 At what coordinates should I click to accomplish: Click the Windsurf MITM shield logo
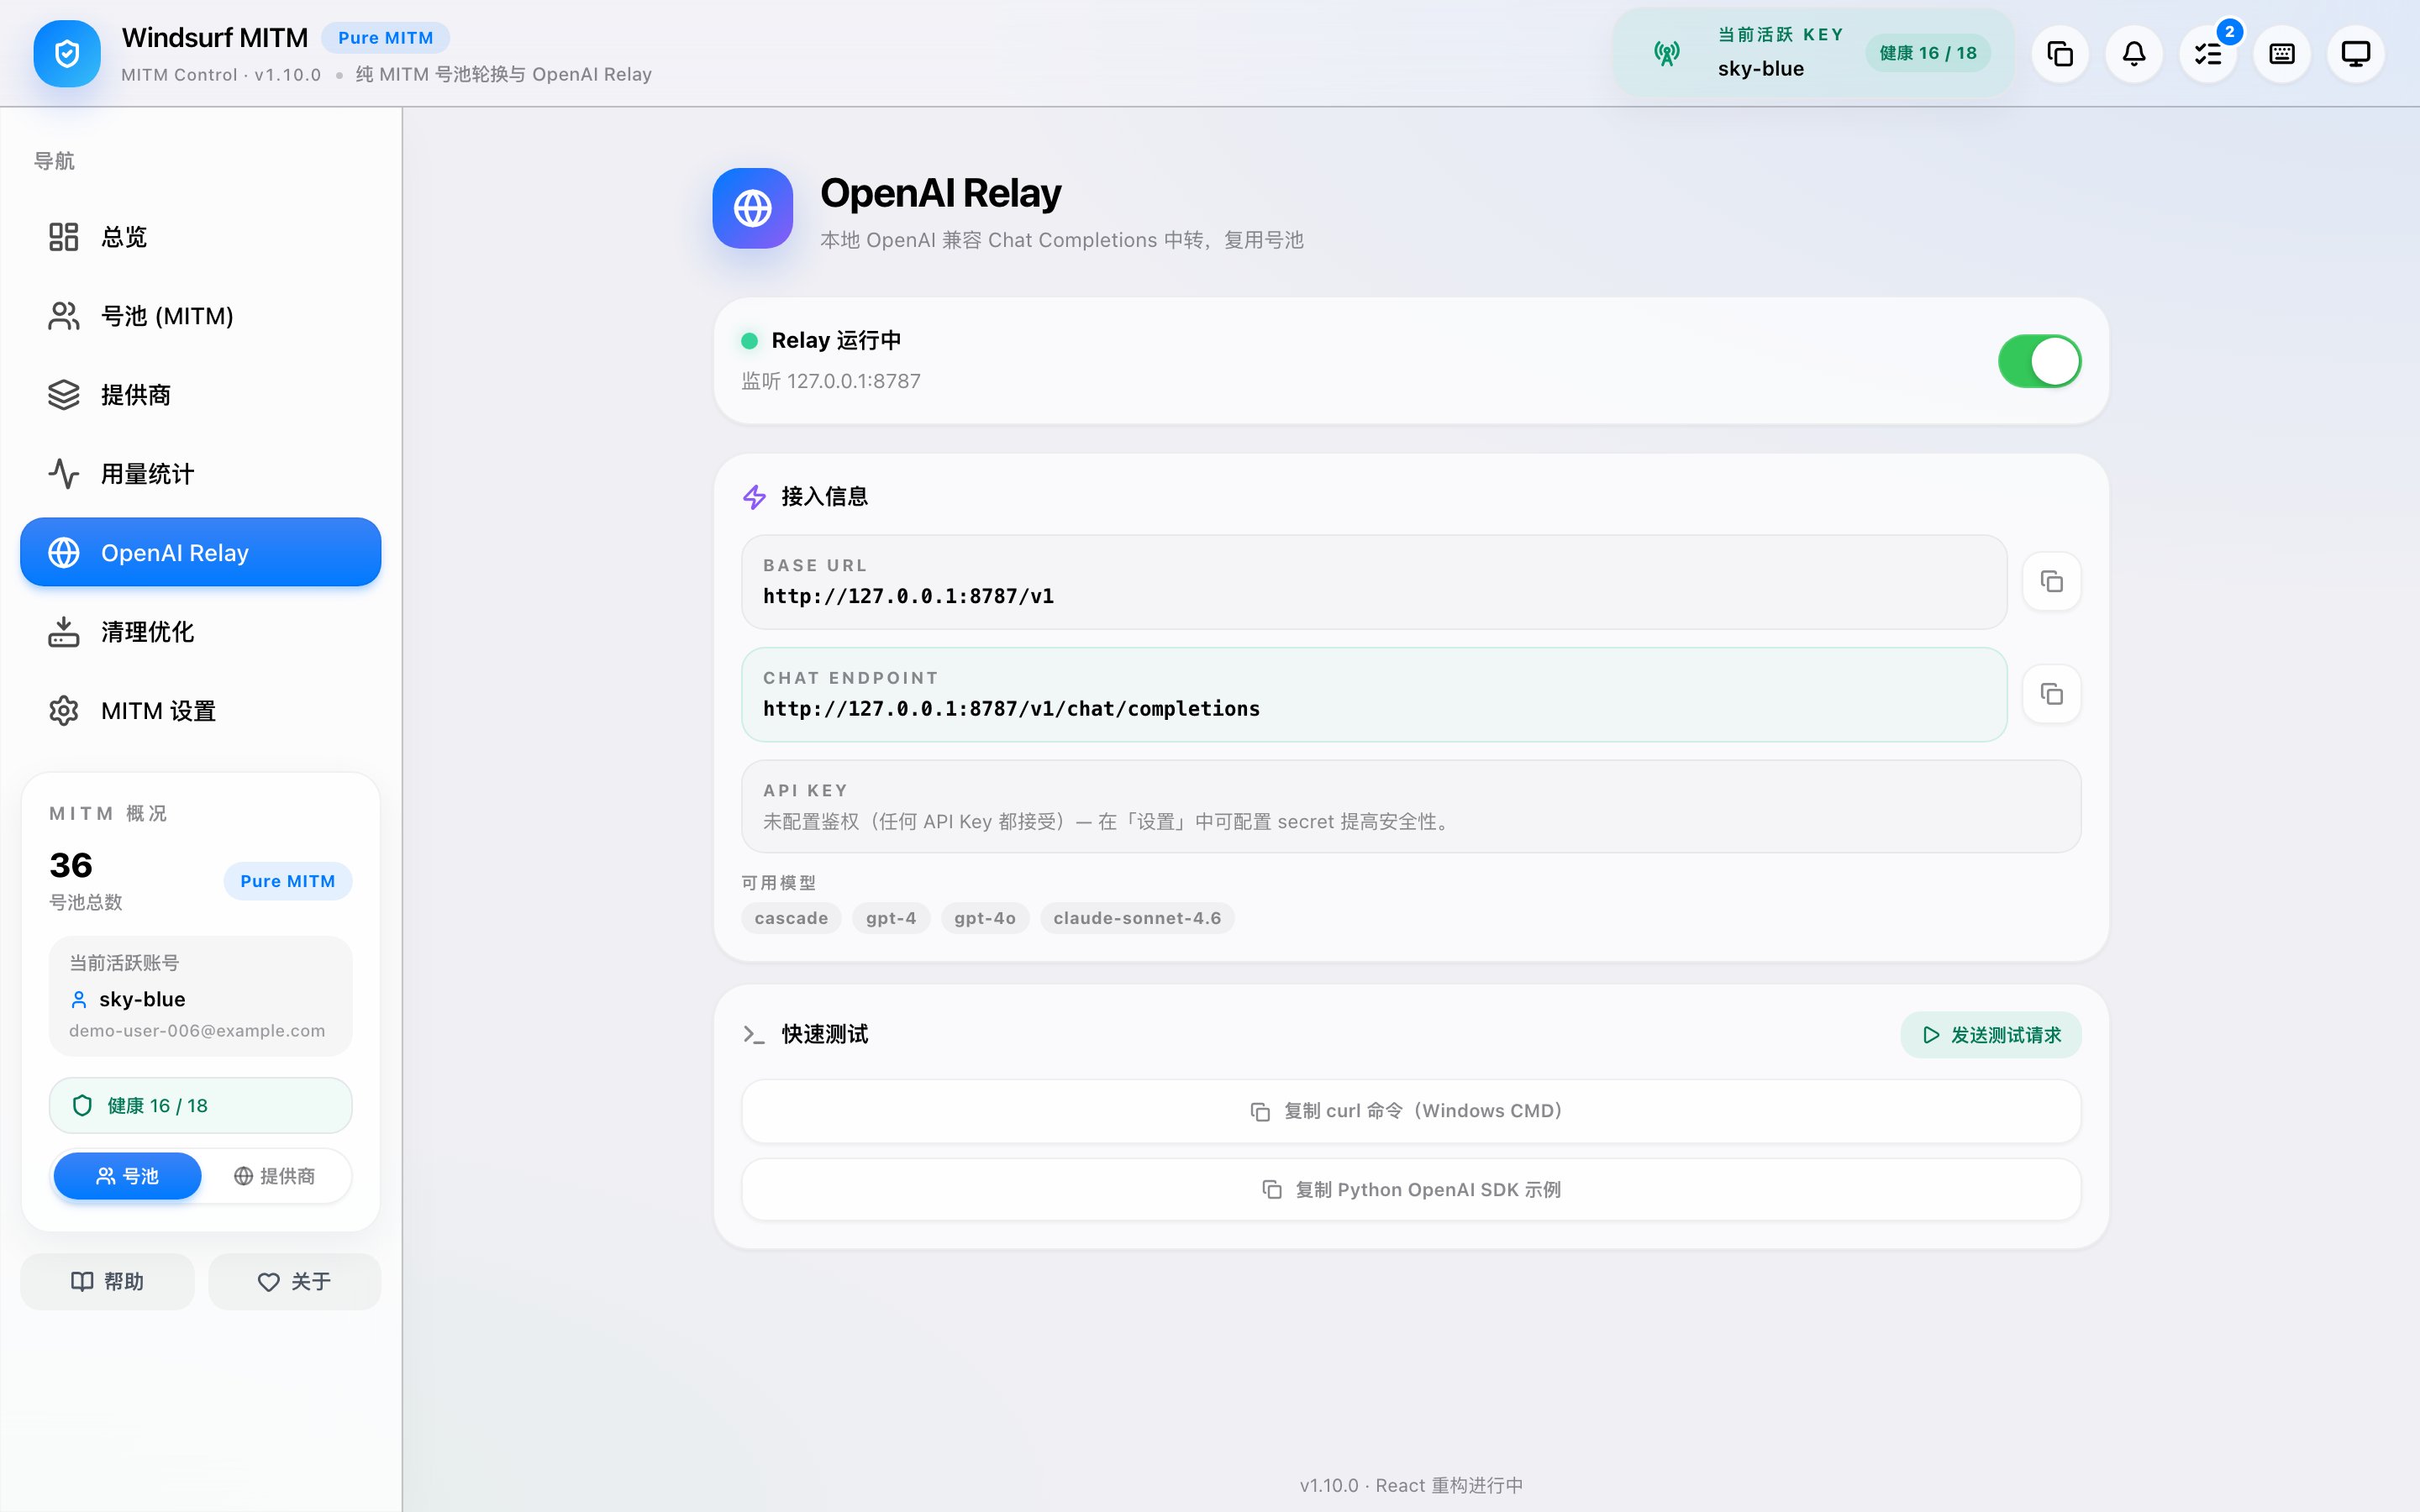click(66, 54)
